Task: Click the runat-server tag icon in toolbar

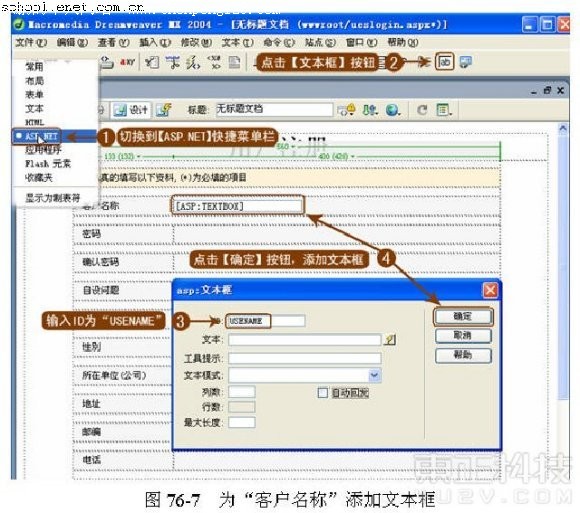Action: tap(213, 63)
